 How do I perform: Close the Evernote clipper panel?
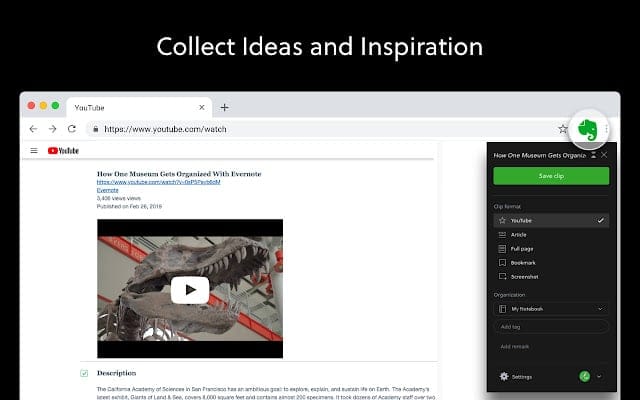click(x=604, y=155)
